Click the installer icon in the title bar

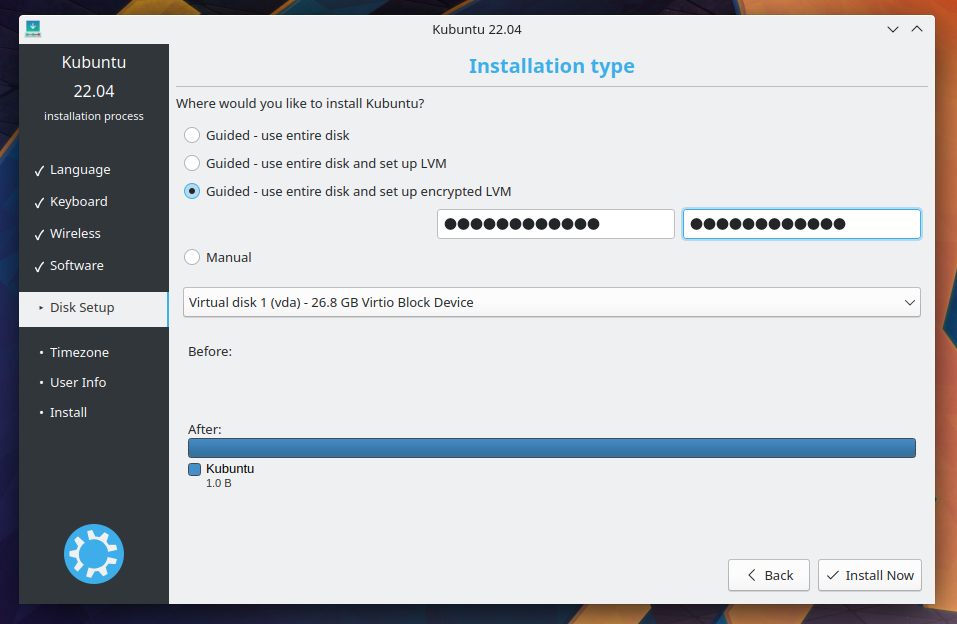[x=33, y=29]
